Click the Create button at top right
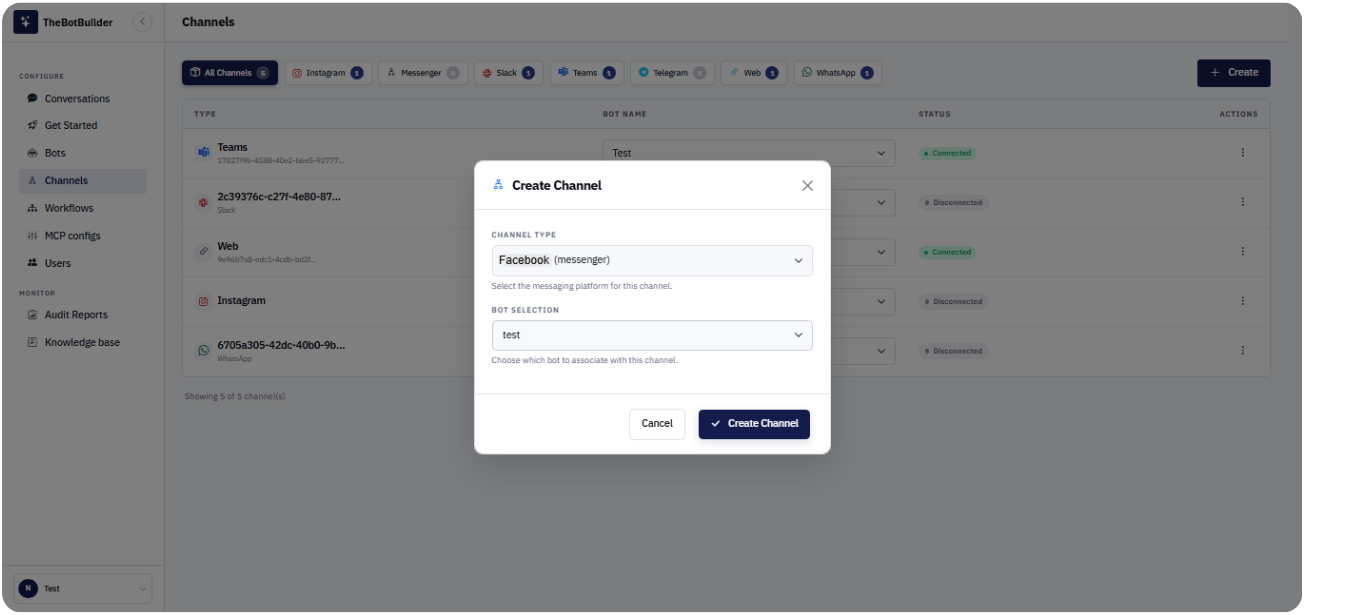The image size is (1366, 615). click(1234, 72)
